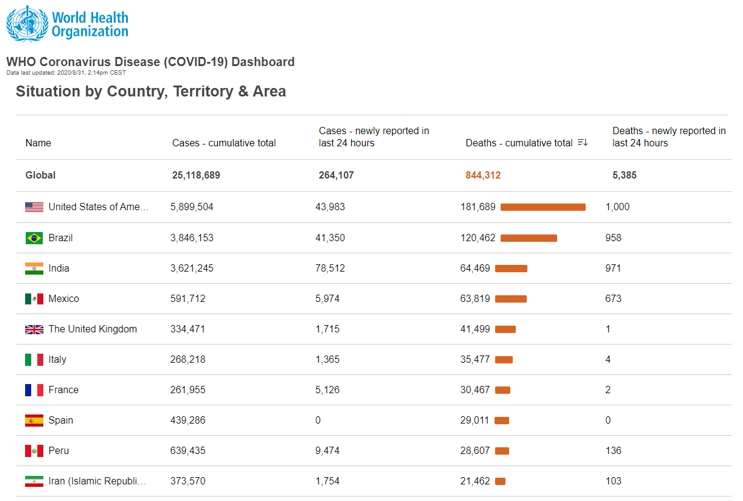Sort by Cases newly reported column header

coord(374,137)
